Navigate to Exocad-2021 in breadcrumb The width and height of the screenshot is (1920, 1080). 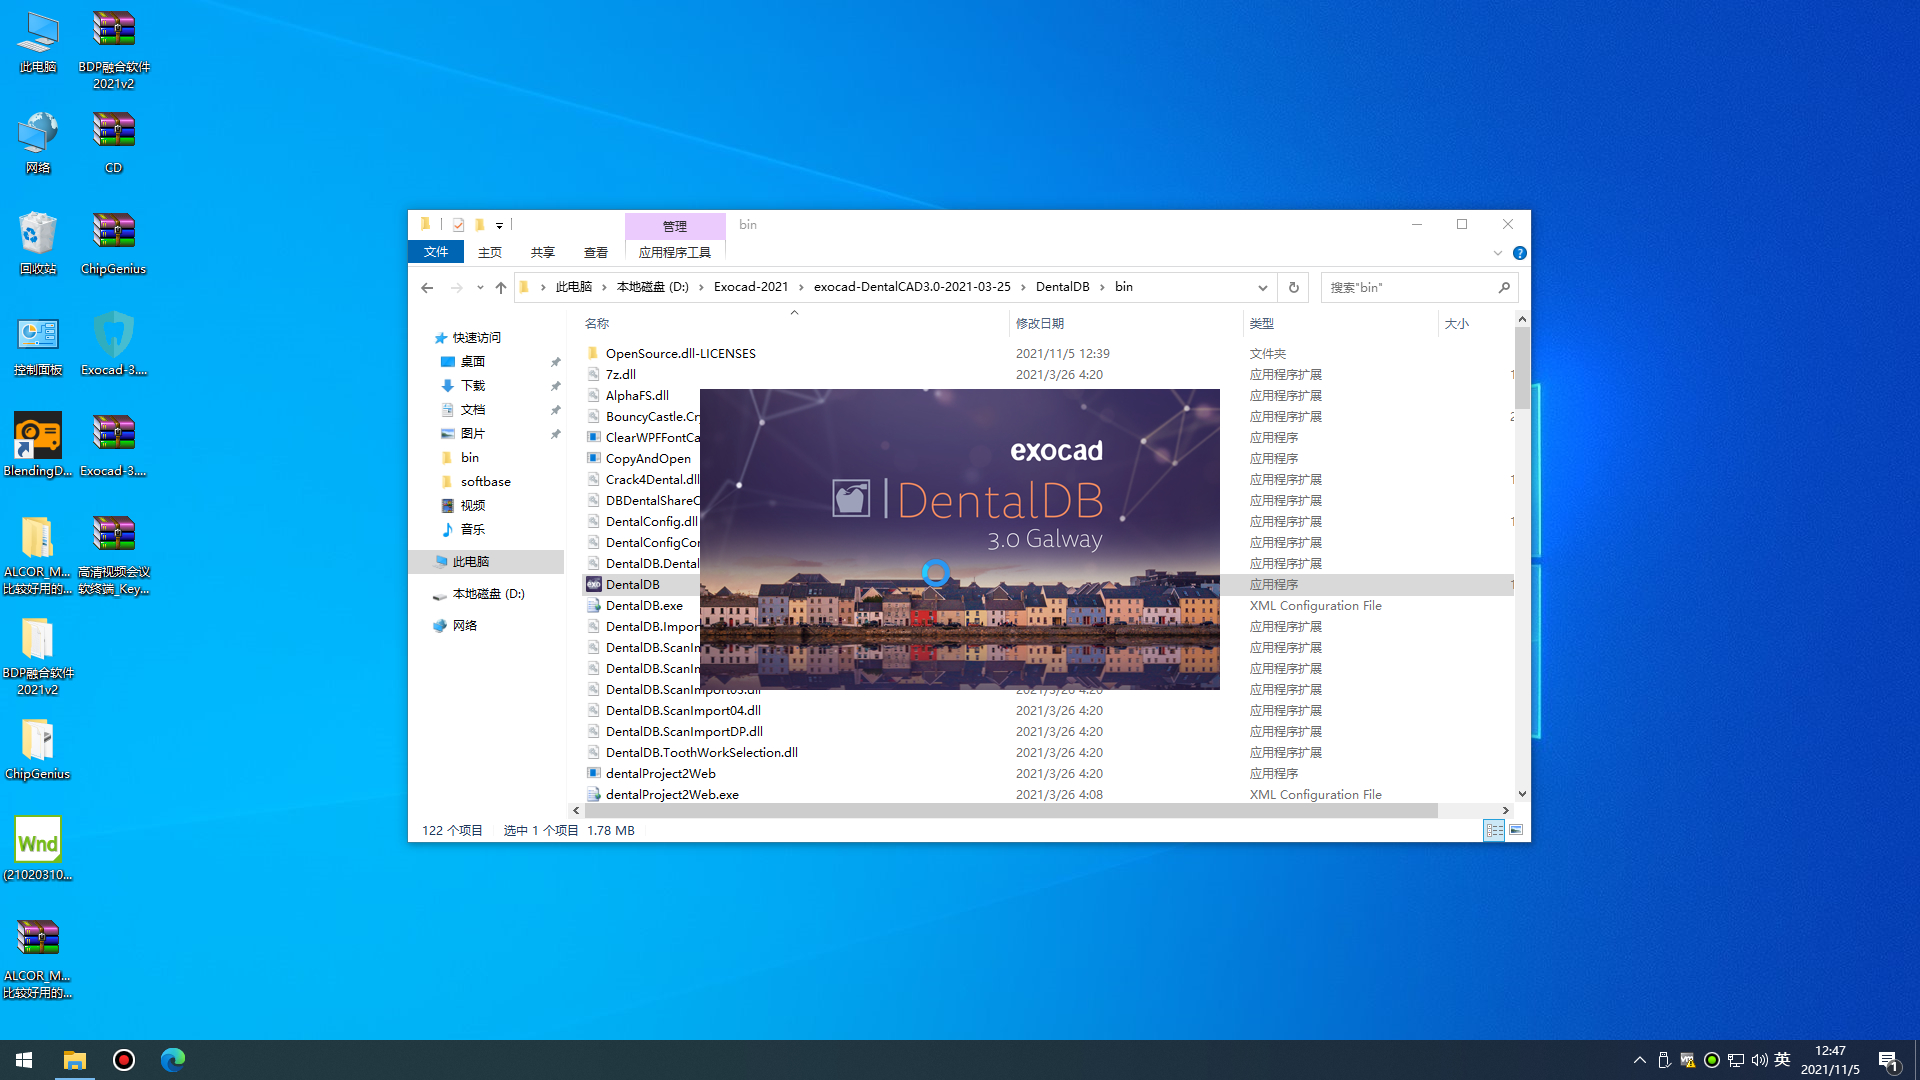click(751, 287)
